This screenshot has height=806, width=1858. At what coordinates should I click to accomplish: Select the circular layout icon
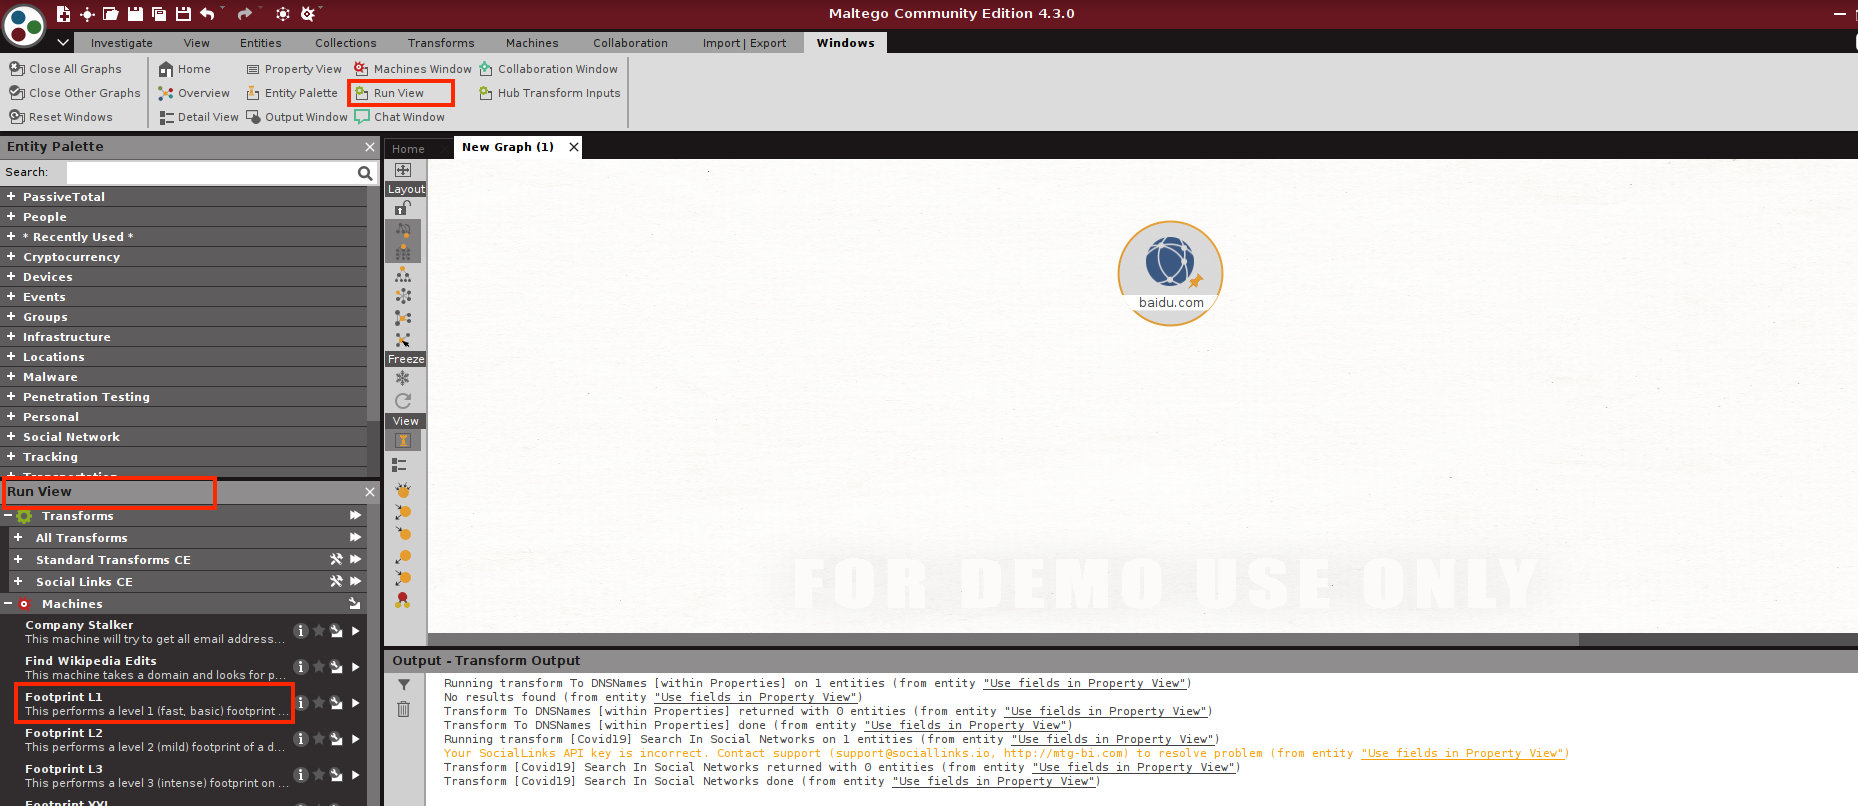[x=403, y=296]
